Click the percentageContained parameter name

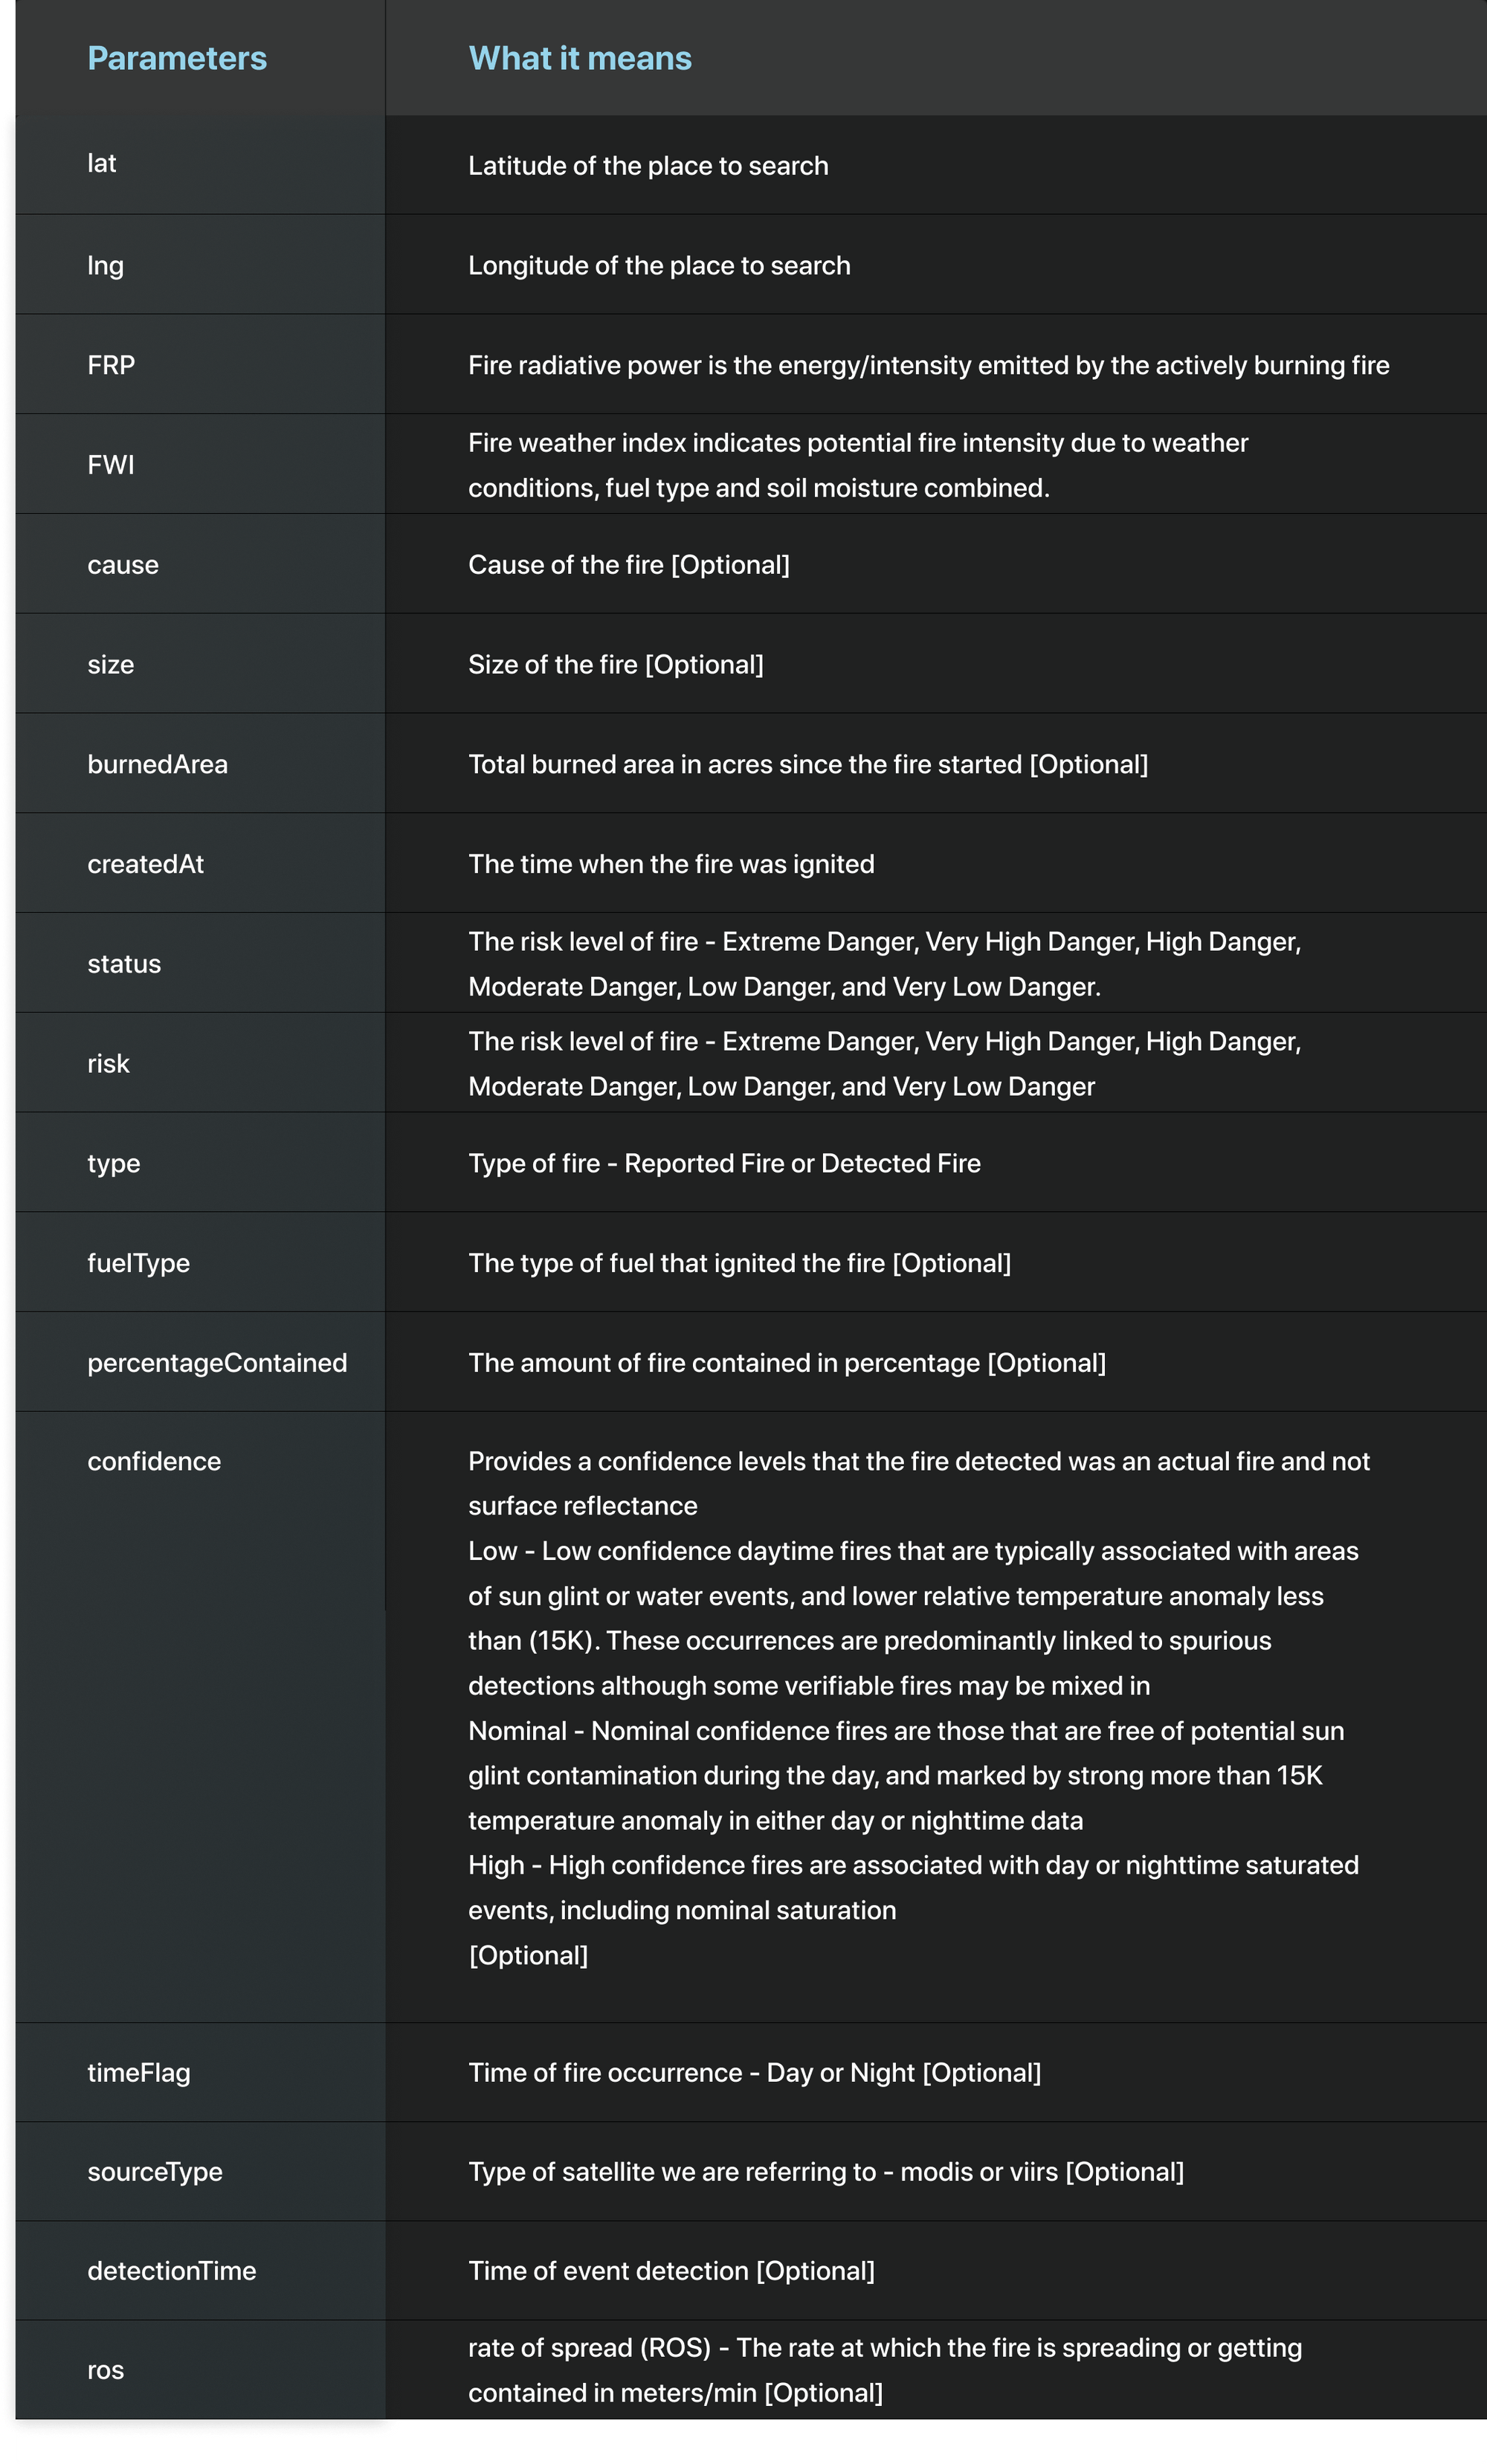tap(217, 1363)
